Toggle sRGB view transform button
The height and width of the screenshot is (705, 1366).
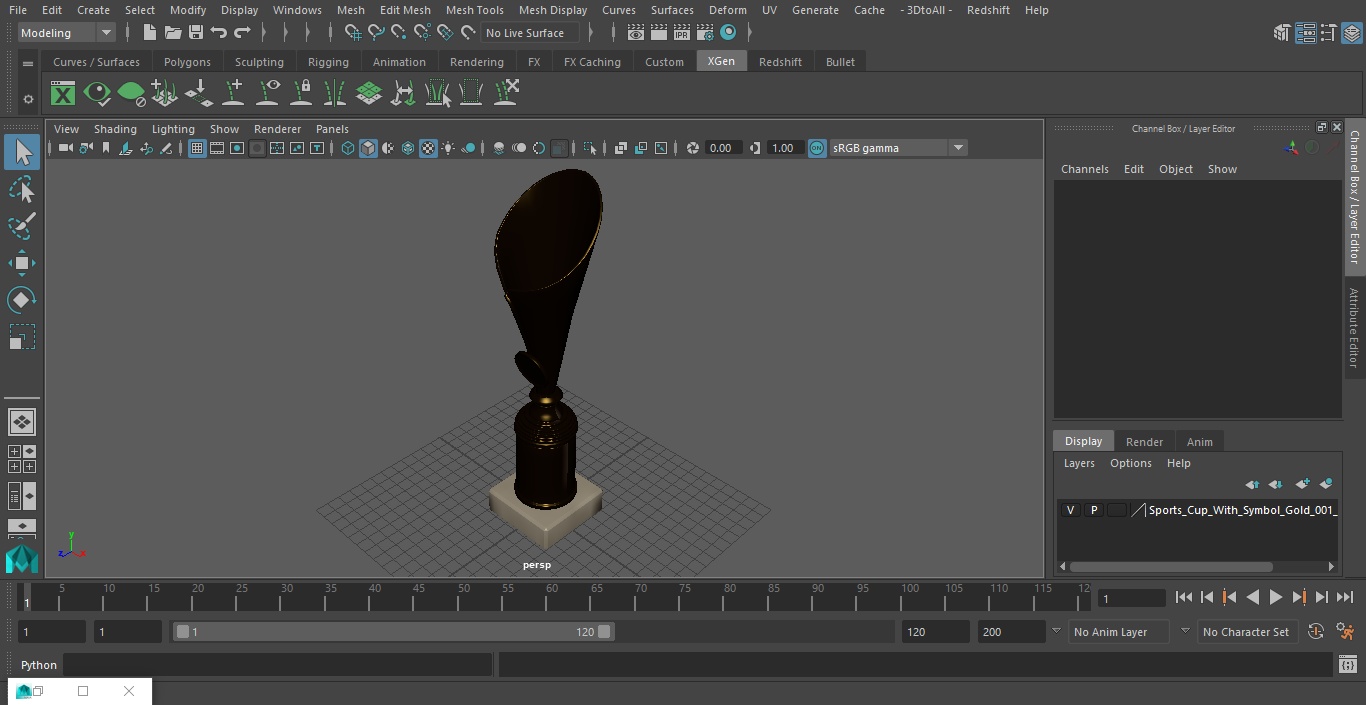817,148
